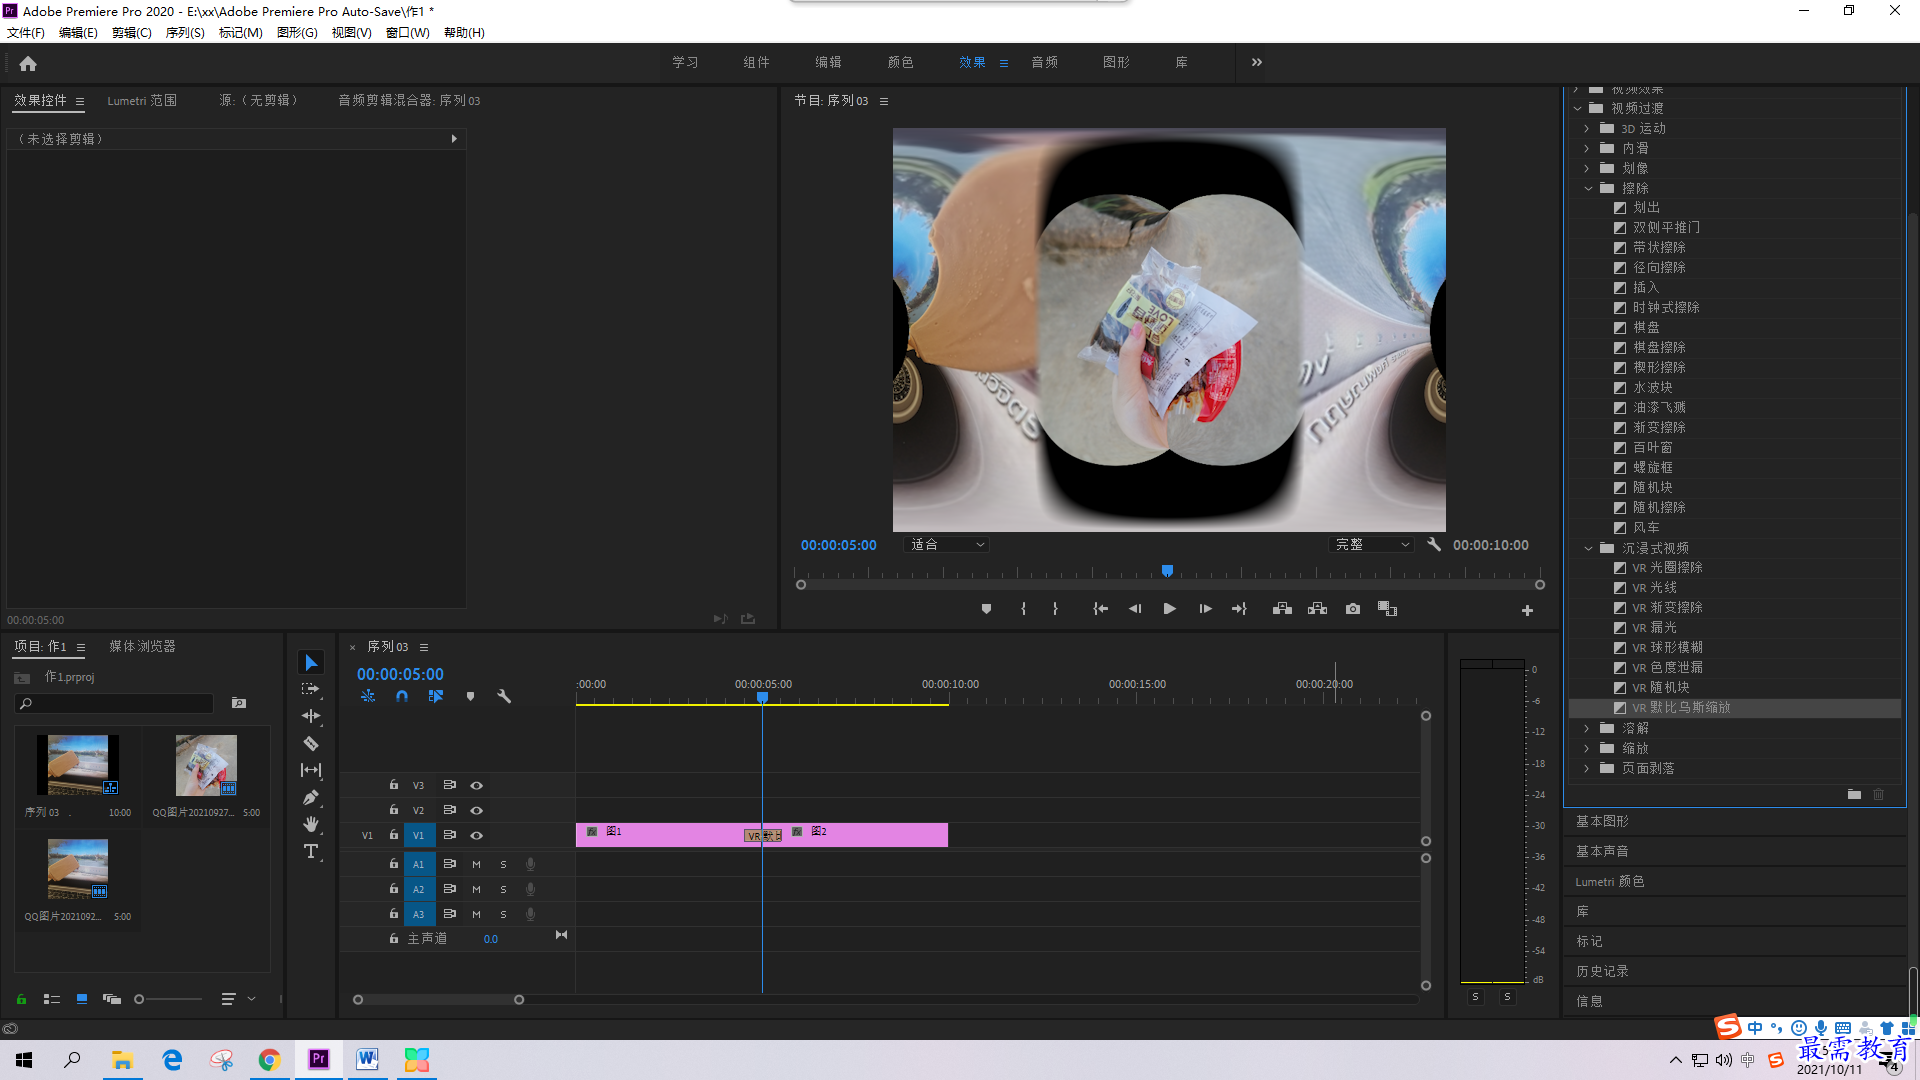Collapse the 沉浸式视频 folder
This screenshot has height=1080, width=1920.
[x=1588, y=548]
